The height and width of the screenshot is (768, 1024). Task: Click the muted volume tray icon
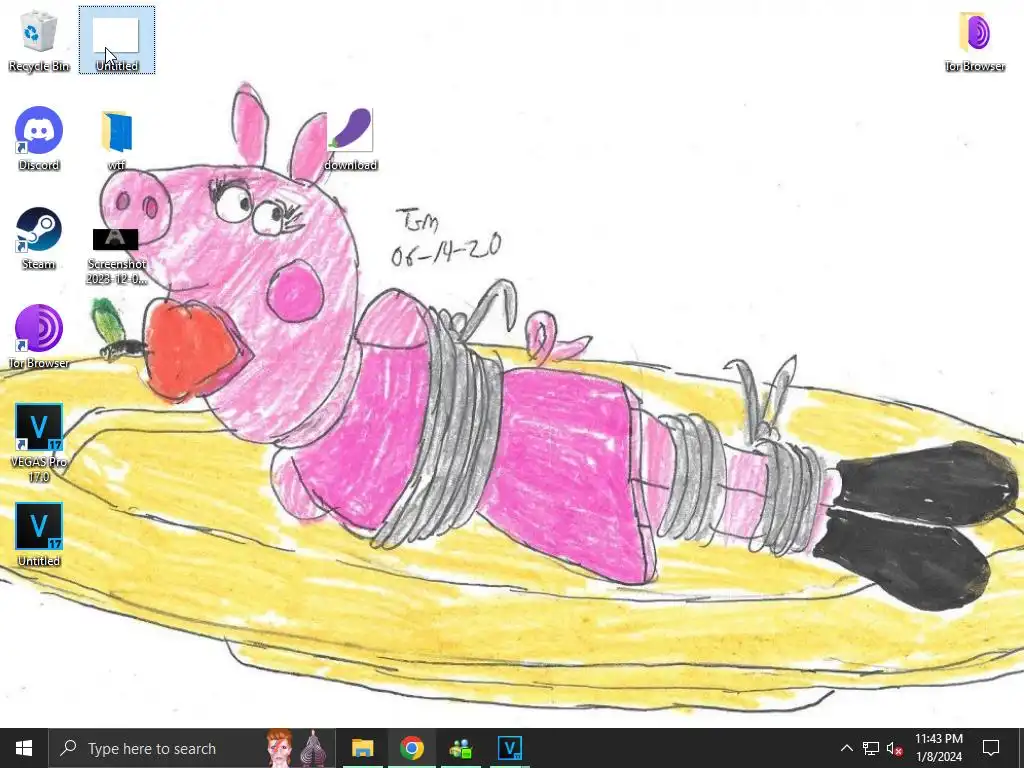[895, 748]
